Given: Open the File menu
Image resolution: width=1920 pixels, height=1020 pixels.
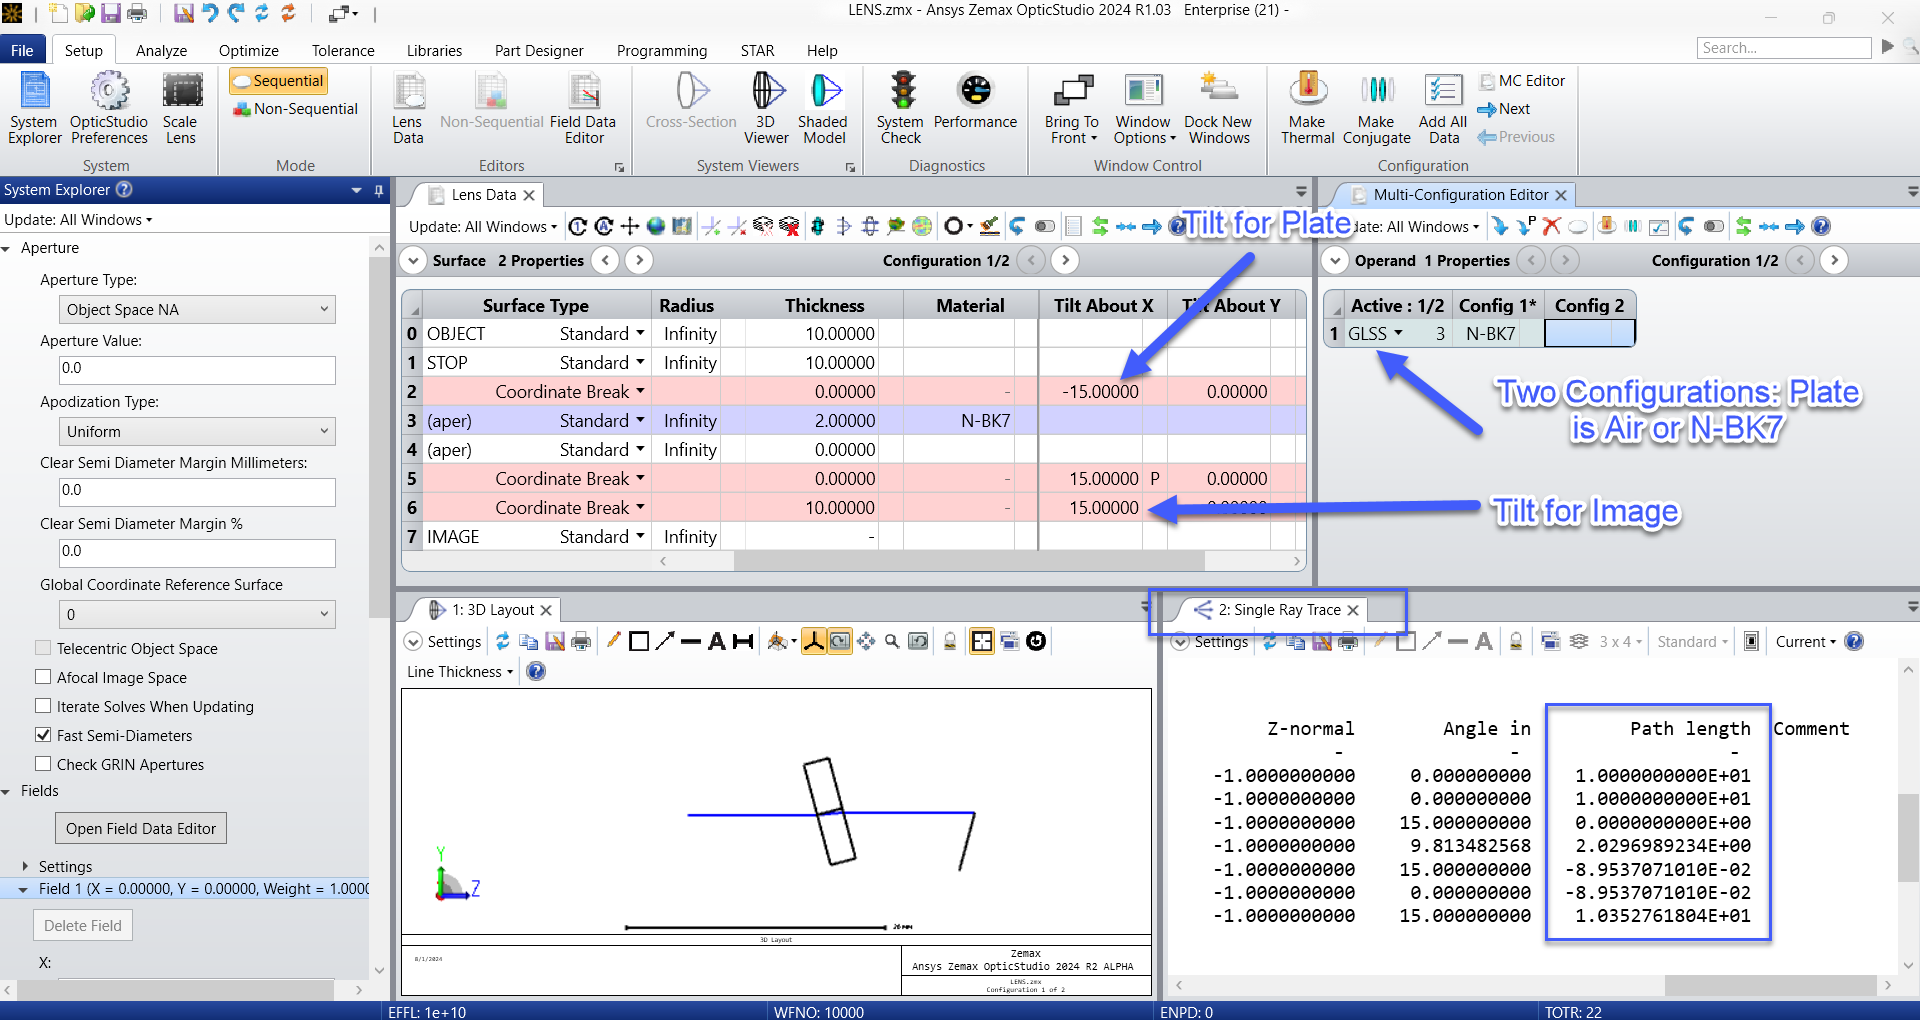Looking at the screenshot, I should coord(22,50).
